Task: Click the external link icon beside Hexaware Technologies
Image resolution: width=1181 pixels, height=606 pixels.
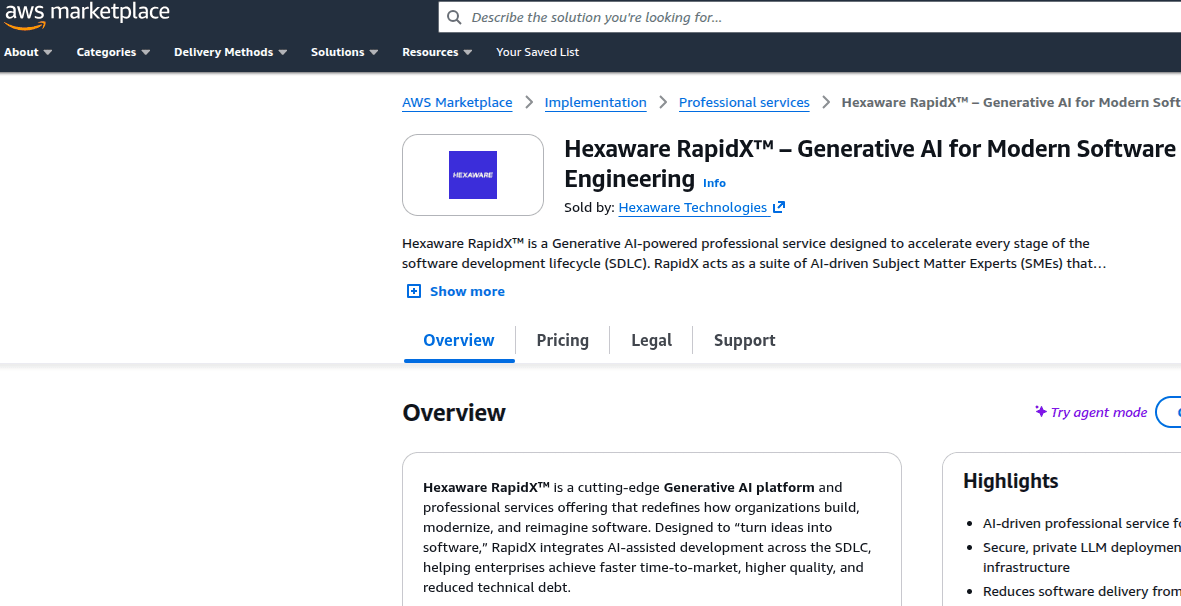Action: tap(777, 207)
